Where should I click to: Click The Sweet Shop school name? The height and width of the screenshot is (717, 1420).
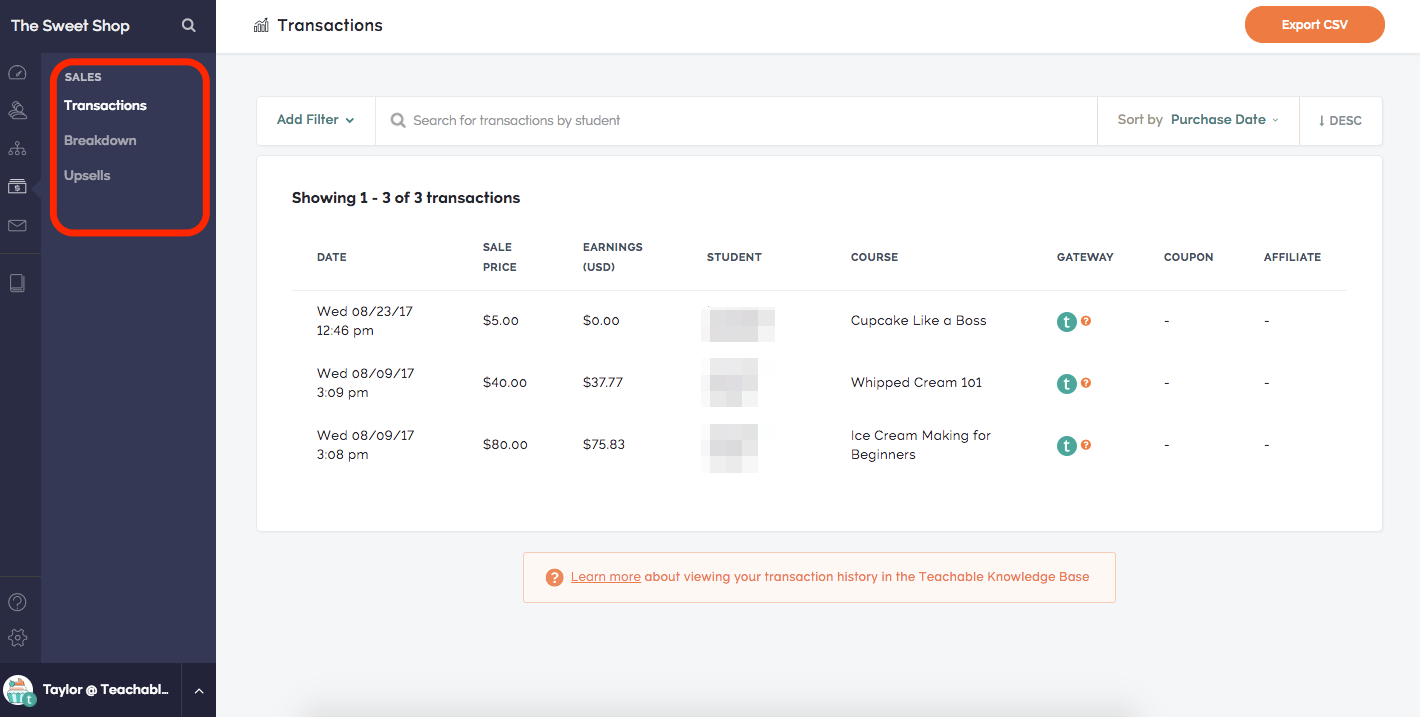tap(70, 26)
